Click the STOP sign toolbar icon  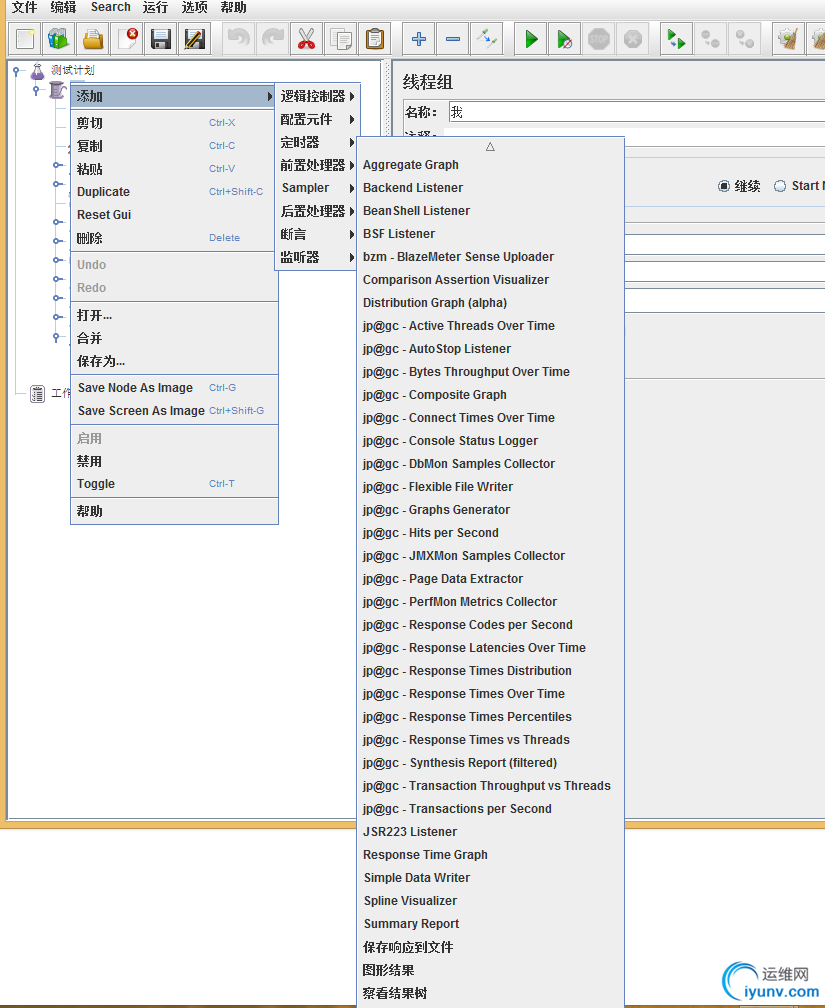(x=599, y=39)
